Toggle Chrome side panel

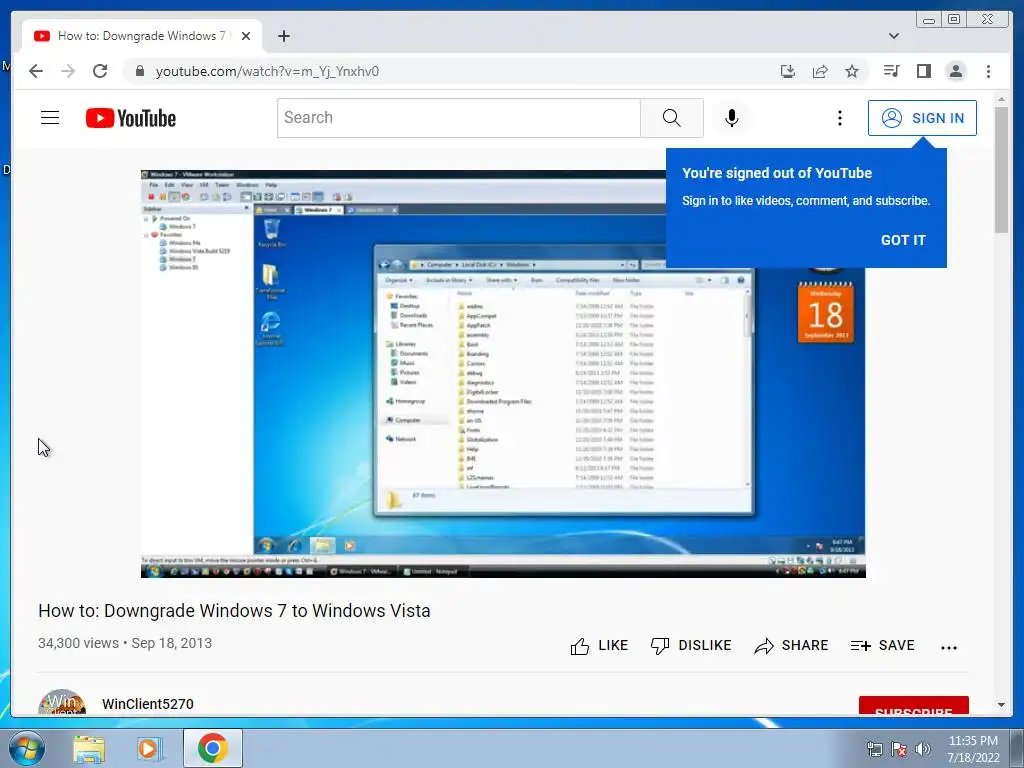point(923,71)
